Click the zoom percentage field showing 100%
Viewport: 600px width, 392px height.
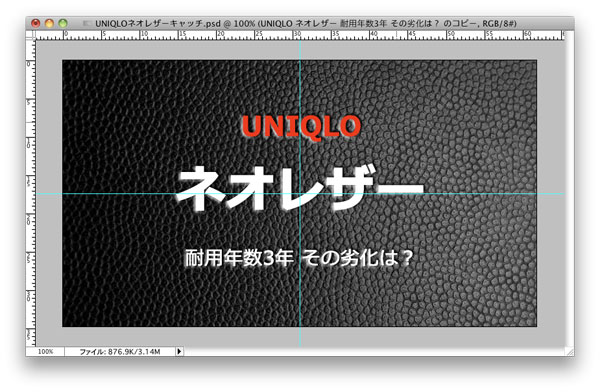[45, 351]
